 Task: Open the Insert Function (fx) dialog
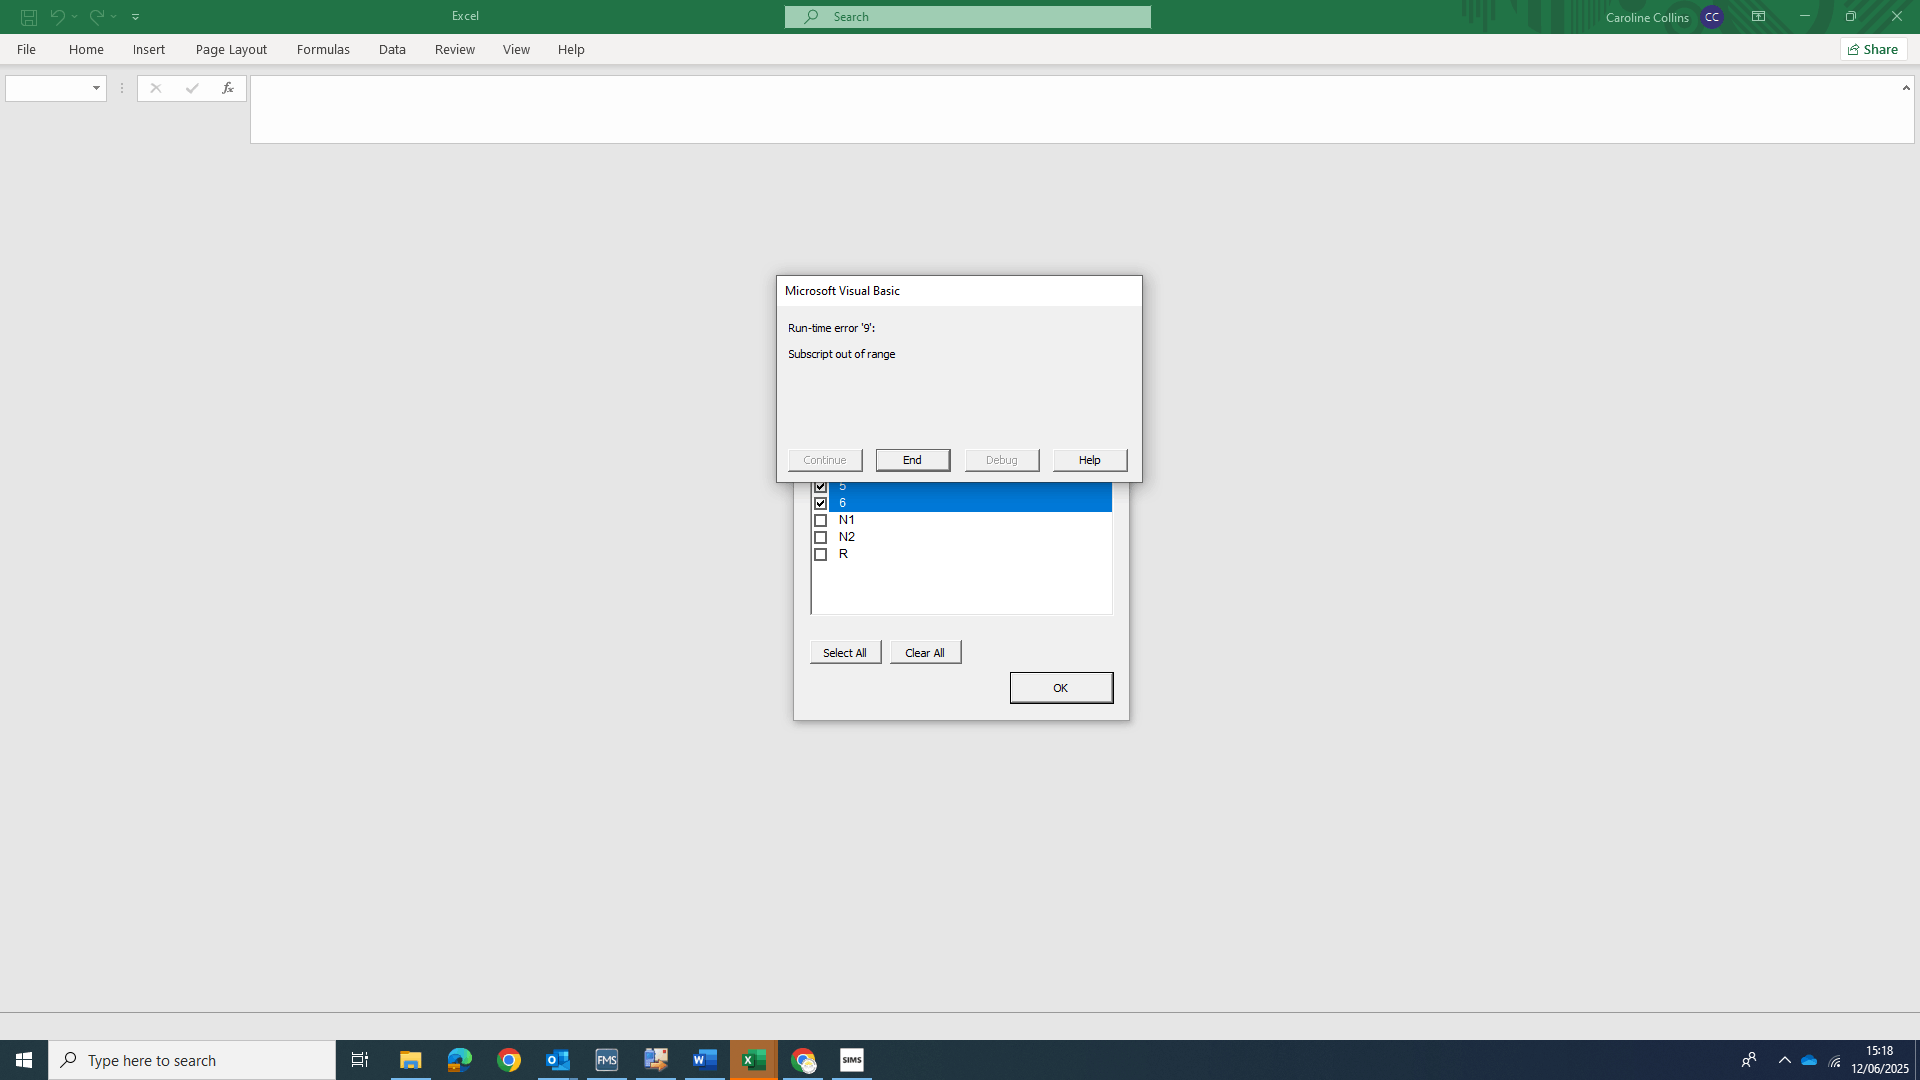[x=228, y=88]
